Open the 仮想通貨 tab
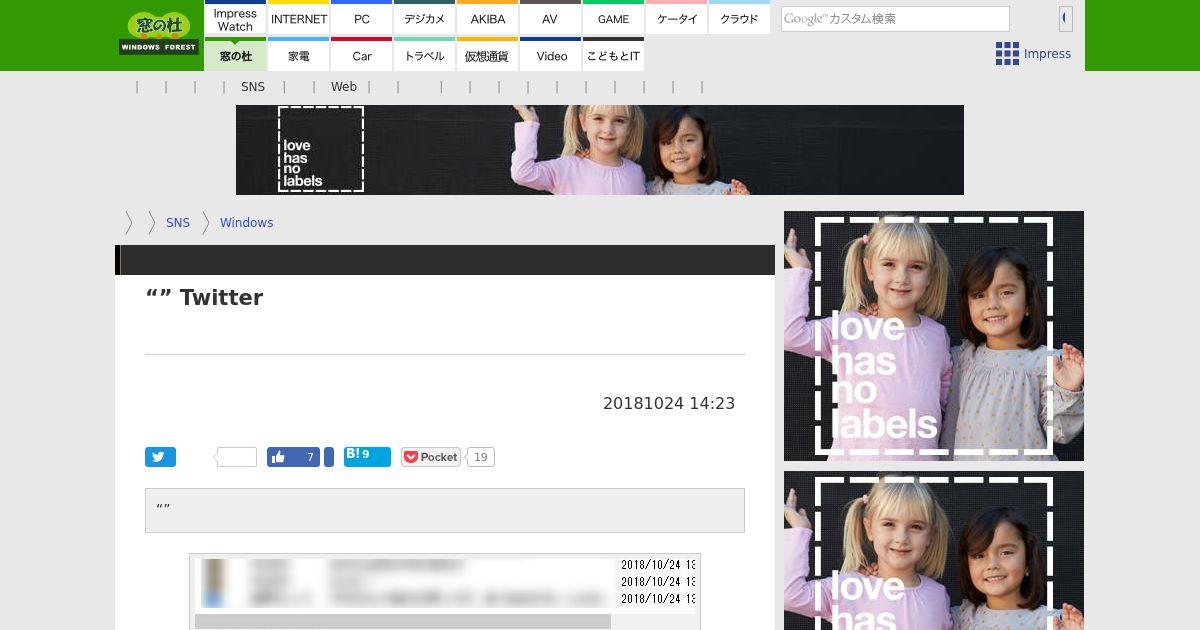This screenshot has height=630, width=1200. pos(488,55)
